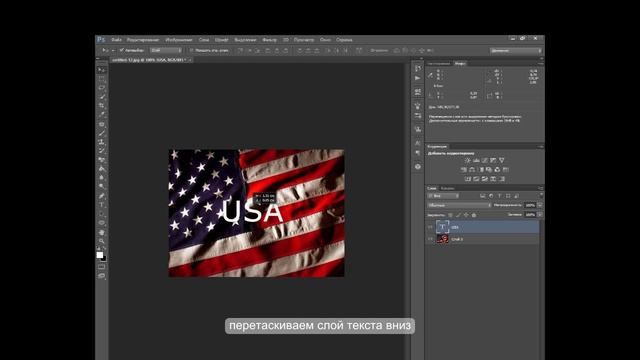Open the opacity slider arrow

tap(540, 205)
